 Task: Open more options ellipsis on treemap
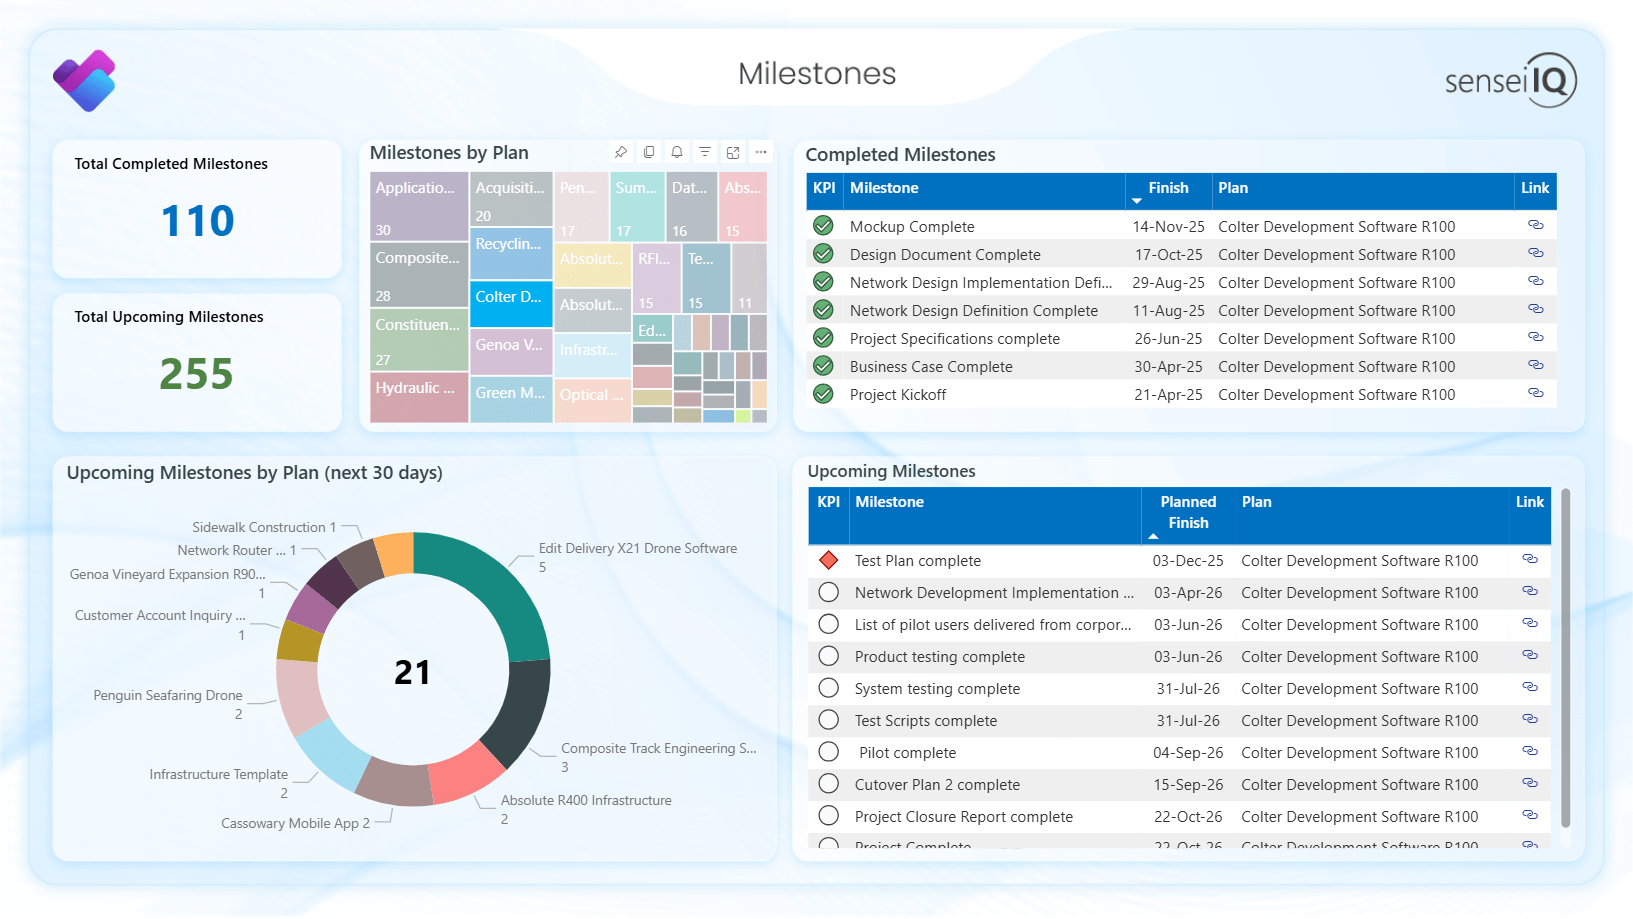(x=761, y=152)
